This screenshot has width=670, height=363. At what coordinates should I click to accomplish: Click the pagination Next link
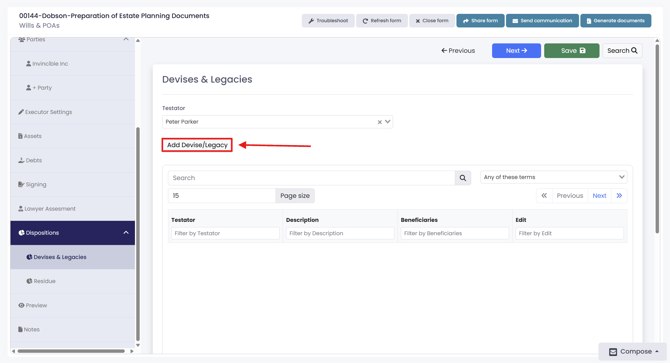[599, 196]
